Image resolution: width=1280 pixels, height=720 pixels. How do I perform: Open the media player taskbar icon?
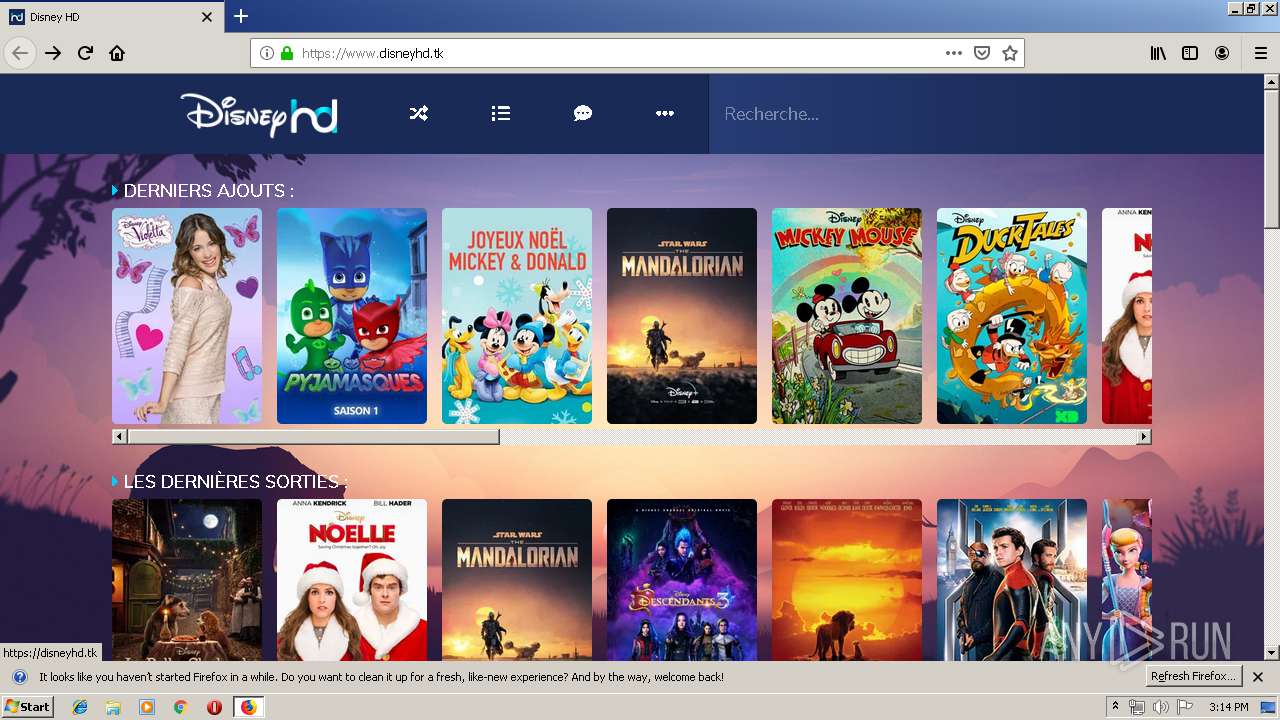(x=147, y=707)
